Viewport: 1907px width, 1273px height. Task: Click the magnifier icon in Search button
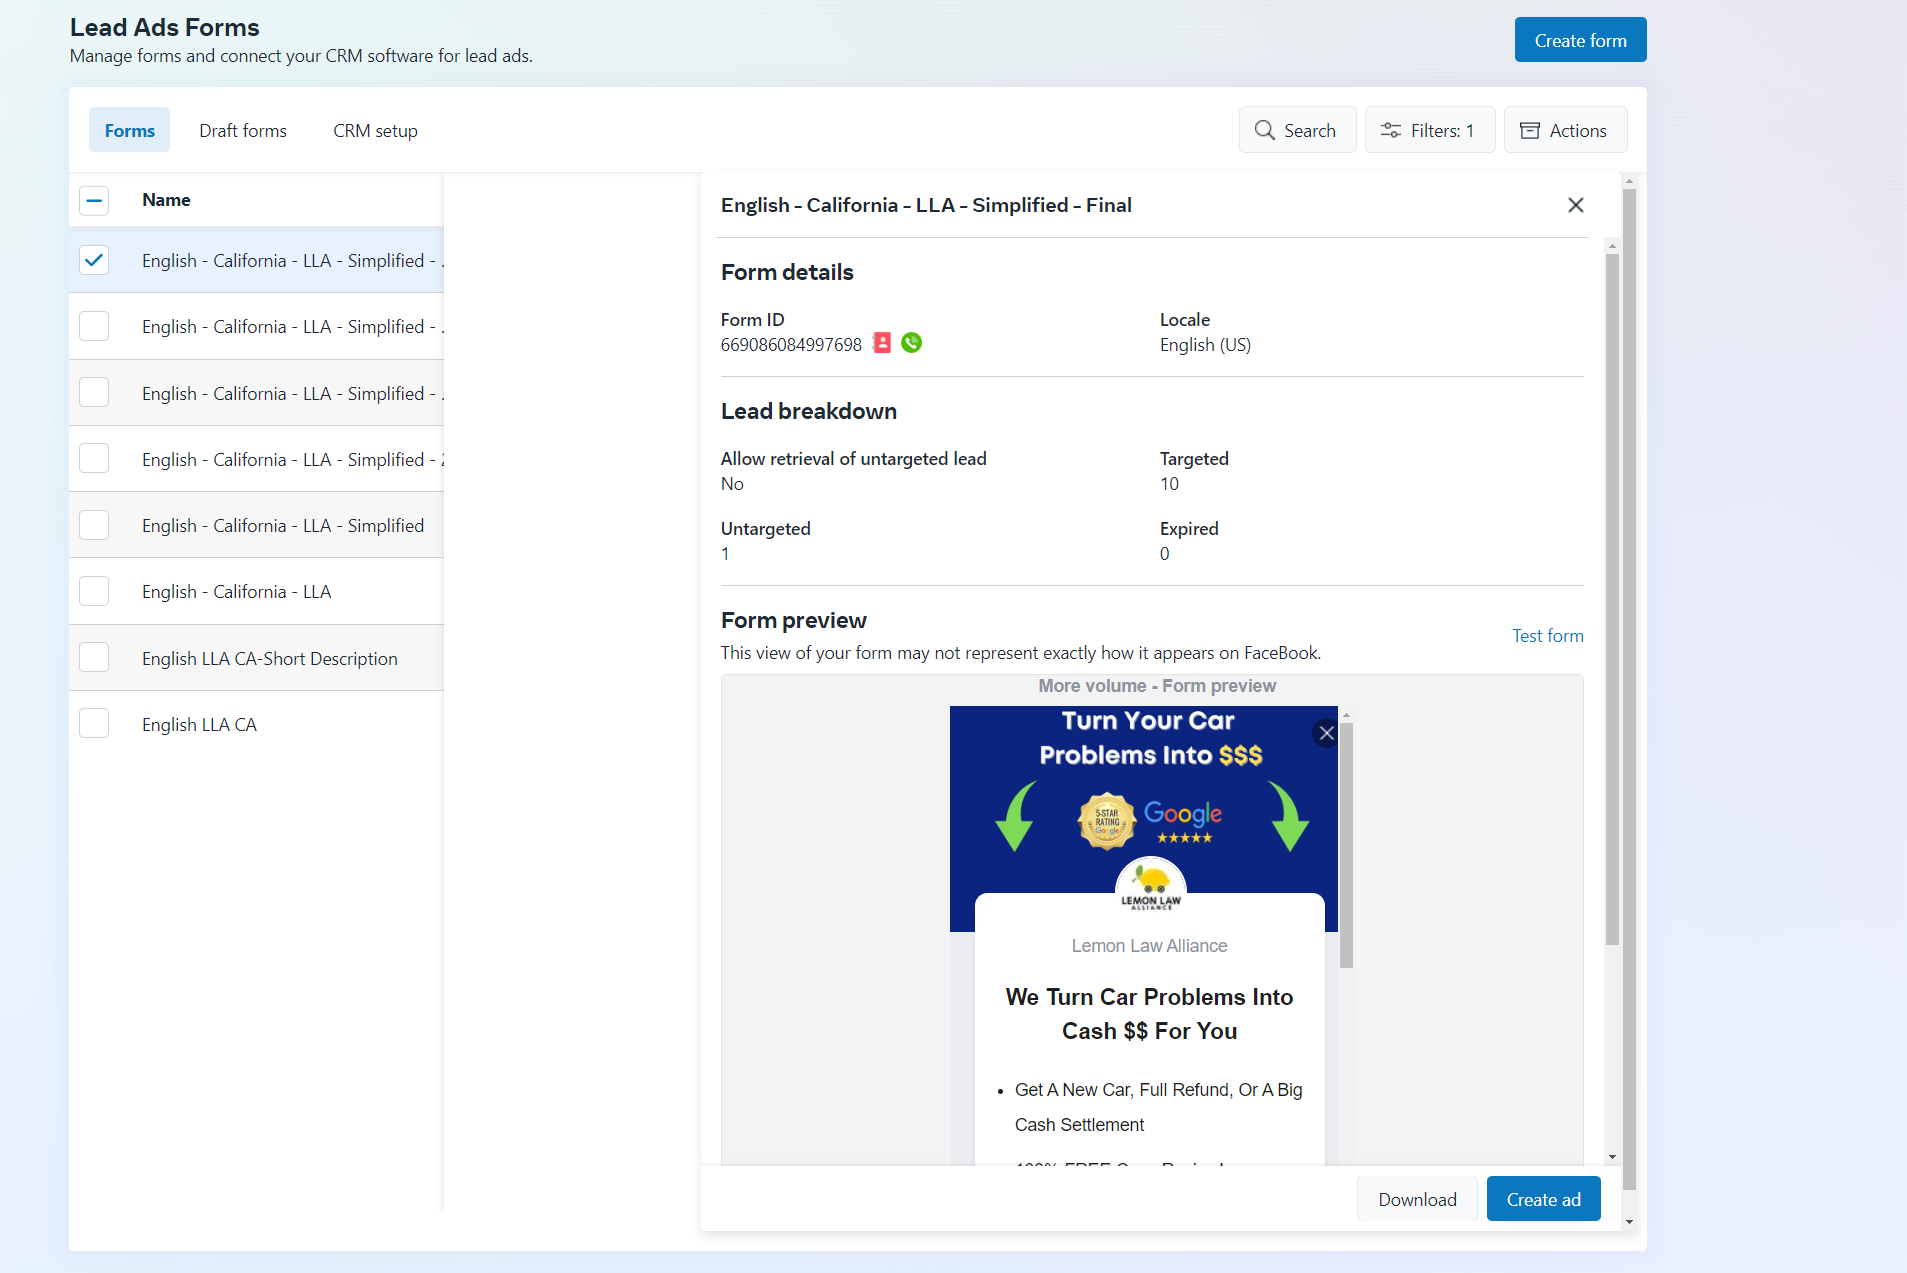click(1265, 131)
